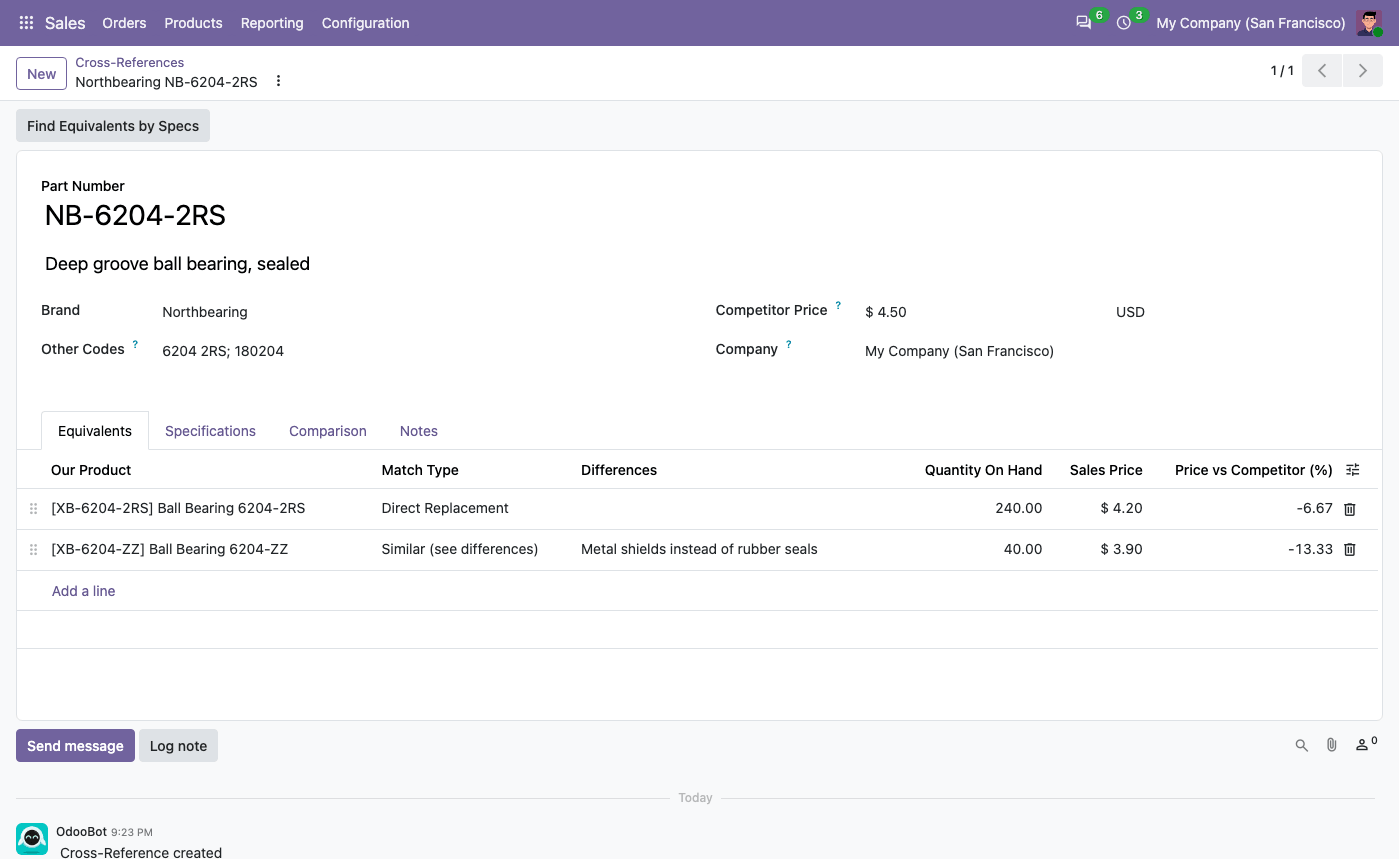The image size is (1399, 859).
Task: Click the Add a line link
Action: (84, 591)
